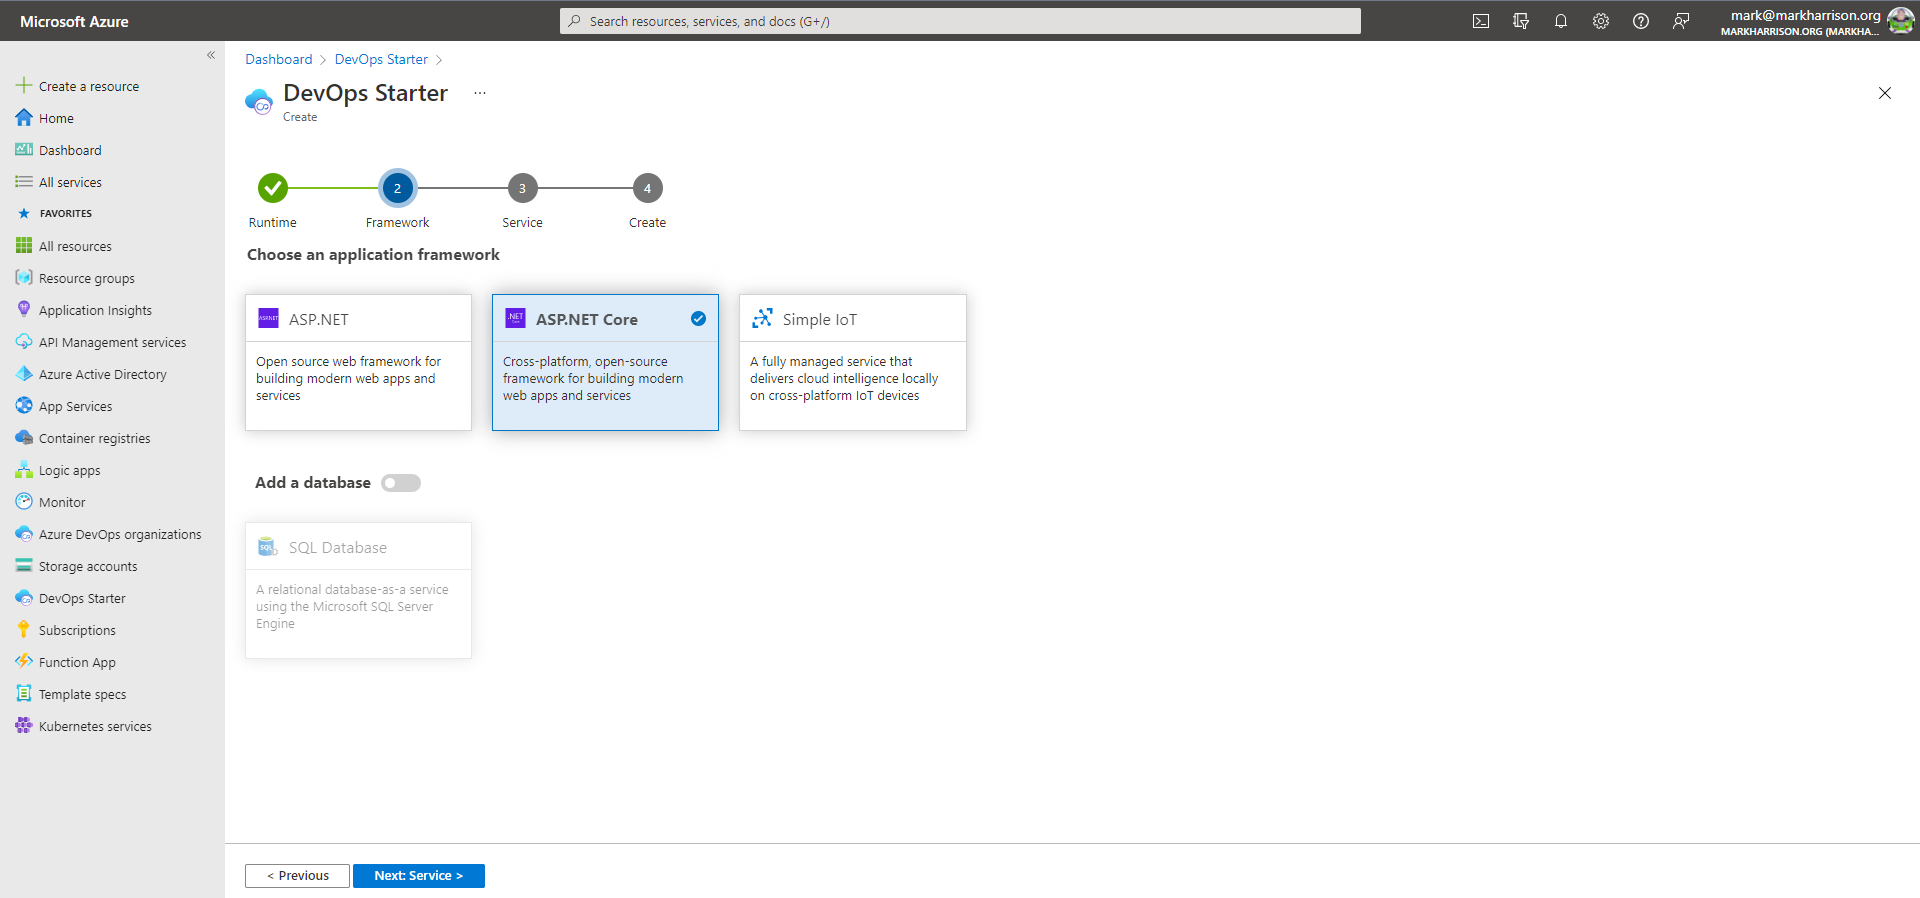Open Resource groups in sidebar
The height and width of the screenshot is (898, 1920).
(x=86, y=278)
